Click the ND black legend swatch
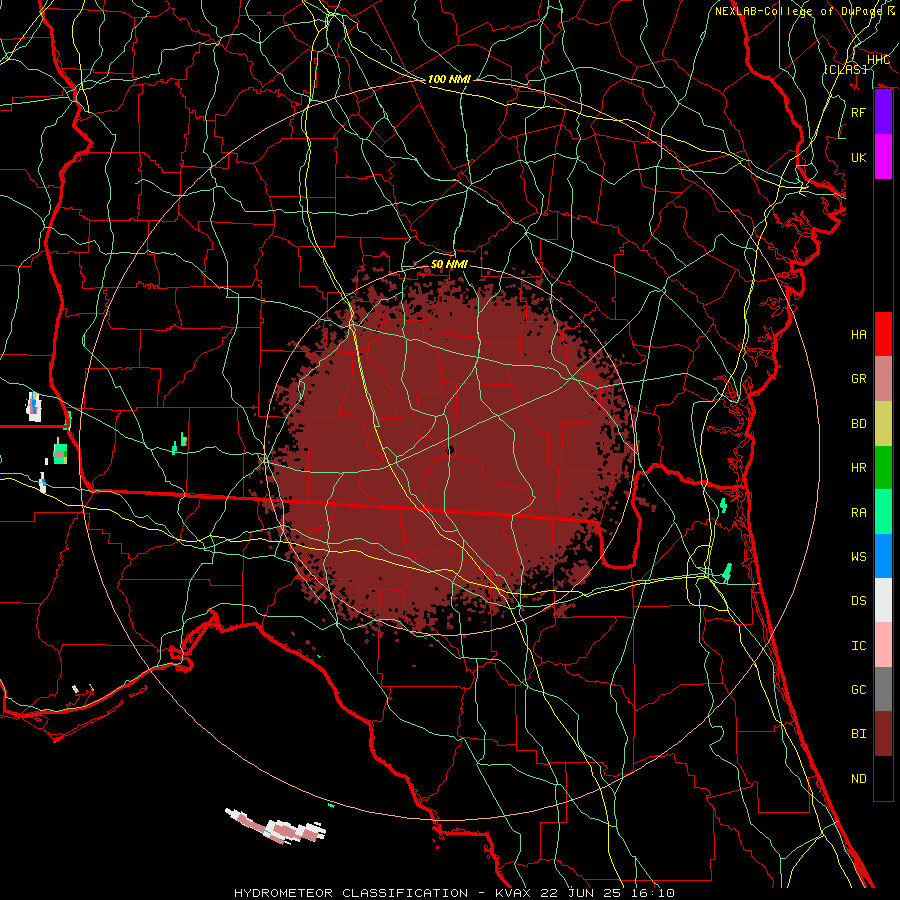Screen dimensions: 900x900 click(x=883, y=778)
